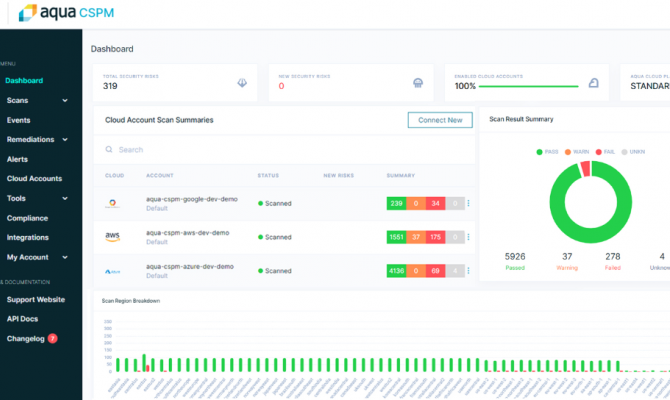Image resolution: width=670 pixels, height=400 pixels.
Task: Click the red 34 fail count
Action: (435, 203)
